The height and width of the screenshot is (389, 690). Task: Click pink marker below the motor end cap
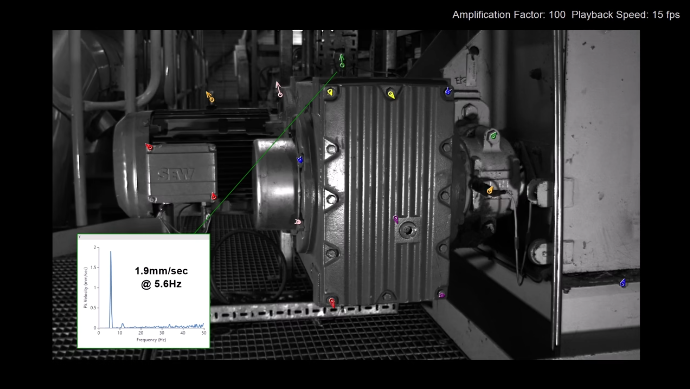[298, 222]
